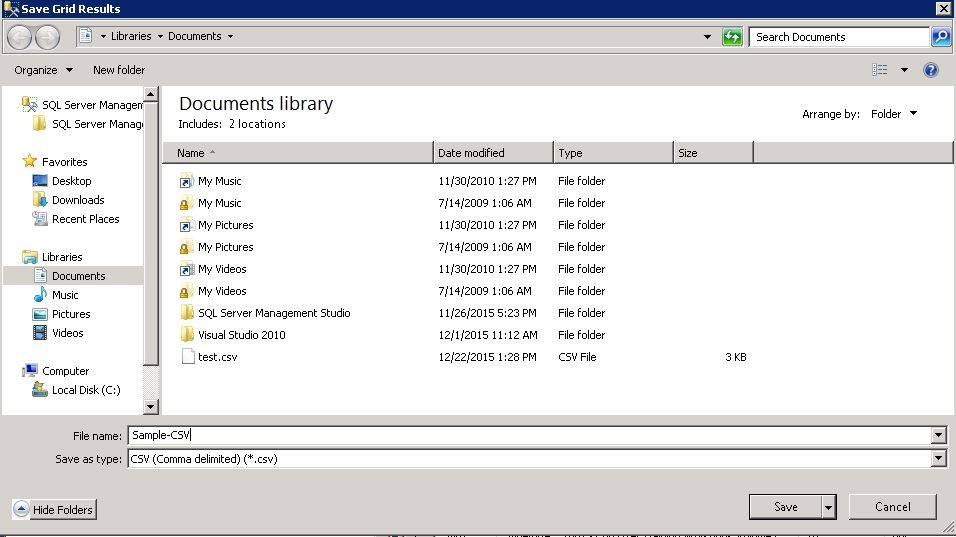Sort by the Date modified column header

(x=493, y=153)
